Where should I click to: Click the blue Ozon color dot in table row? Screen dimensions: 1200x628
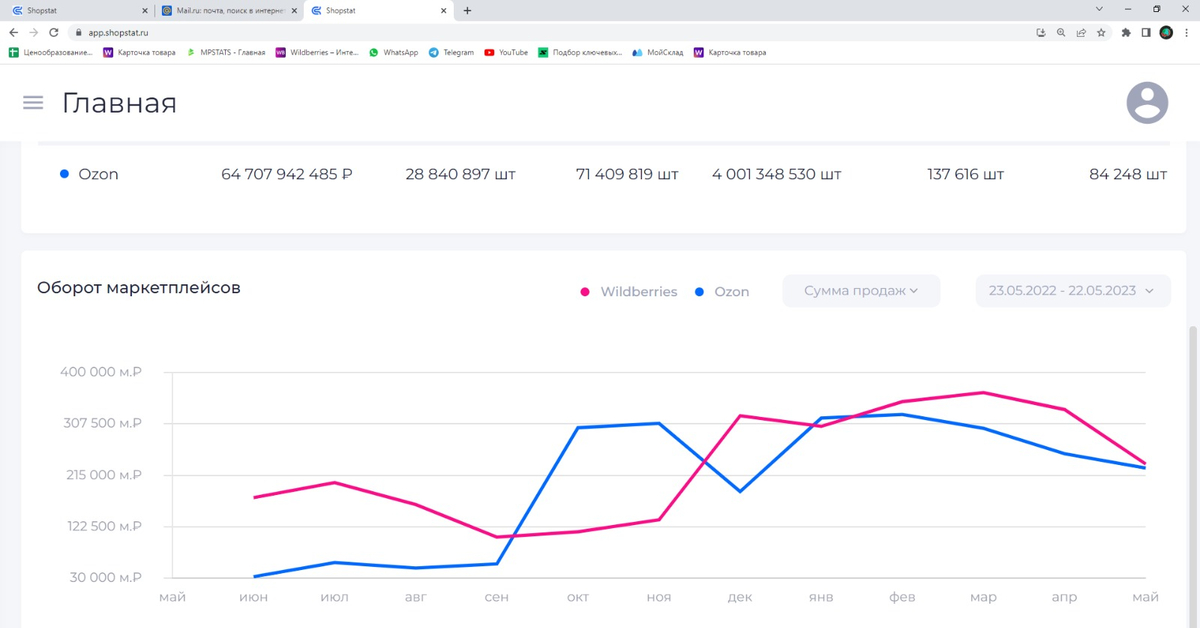coord(65,174)
